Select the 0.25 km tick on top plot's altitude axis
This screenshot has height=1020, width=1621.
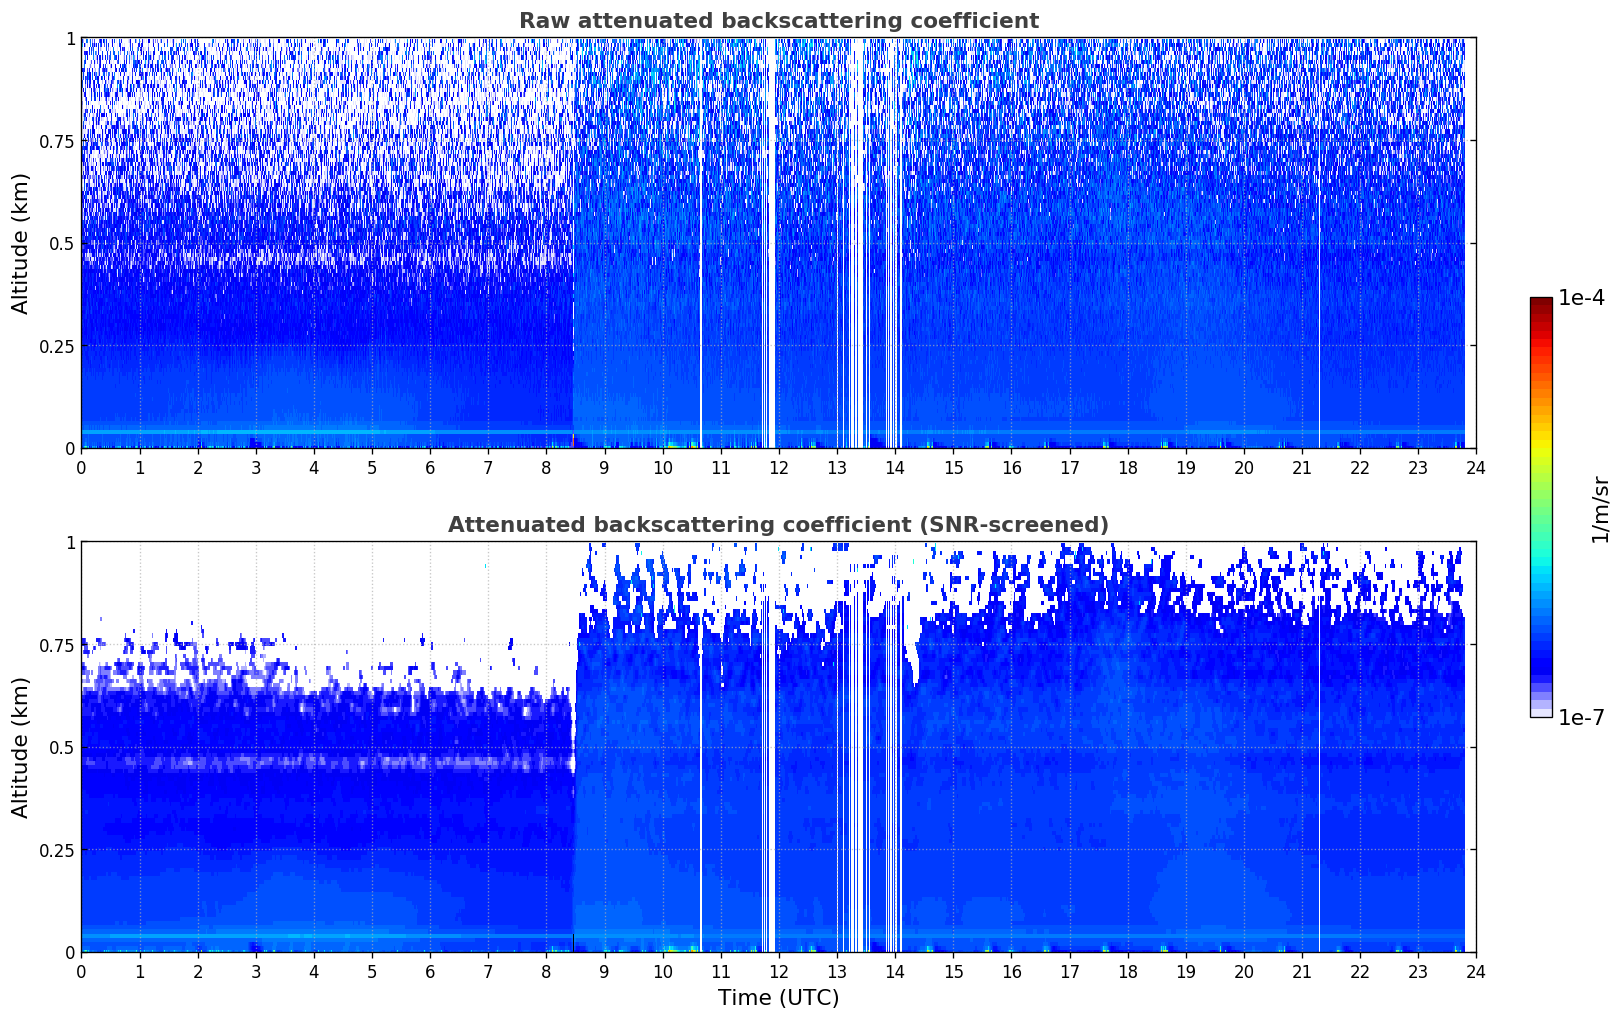pos(57,346)
